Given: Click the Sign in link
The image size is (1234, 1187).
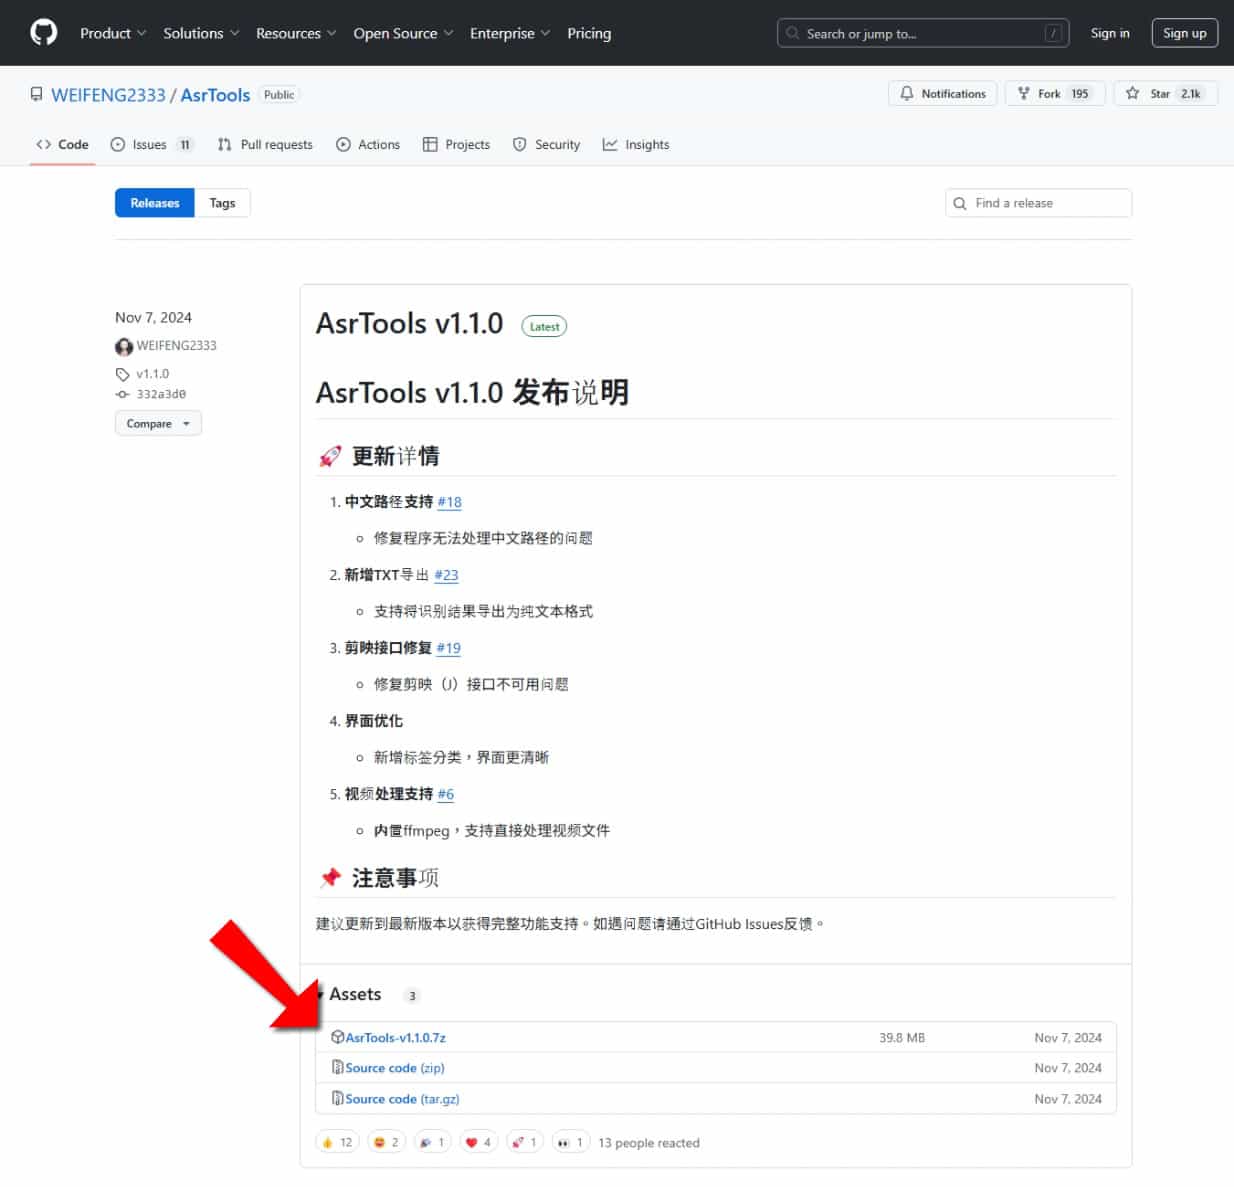Looking at the screenshot, I should pos(1110,33).
